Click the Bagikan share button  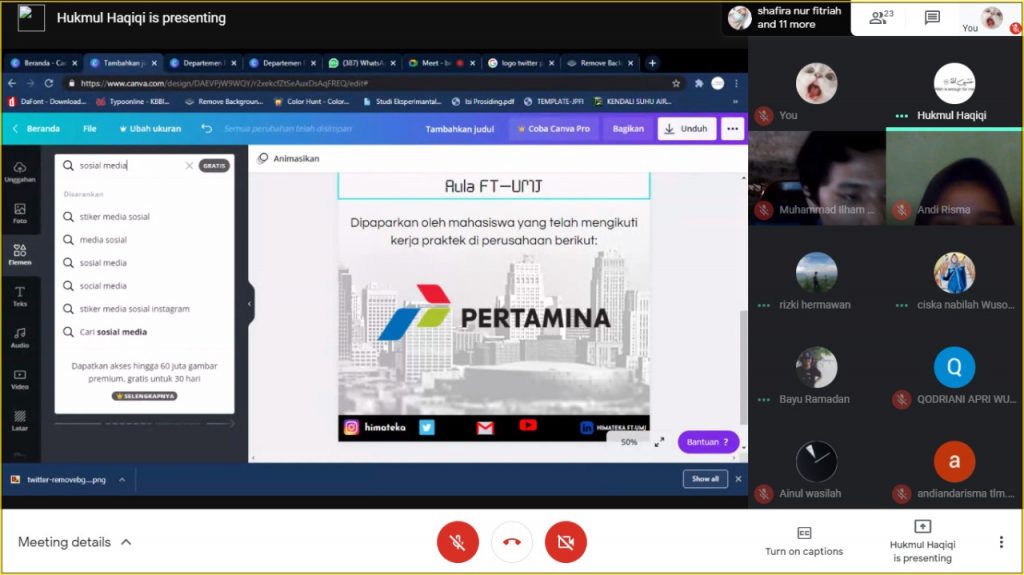(628, 129)
